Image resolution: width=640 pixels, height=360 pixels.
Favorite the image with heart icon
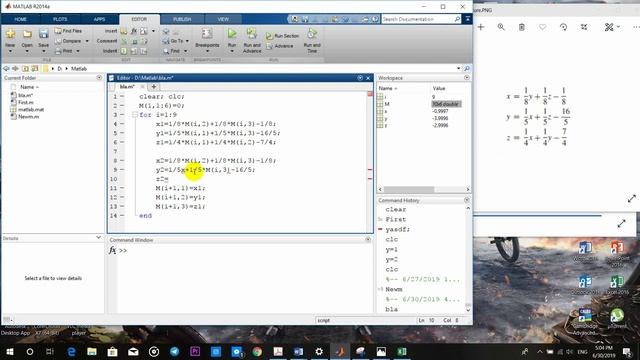pyautogui.click(x=542, y=27)
